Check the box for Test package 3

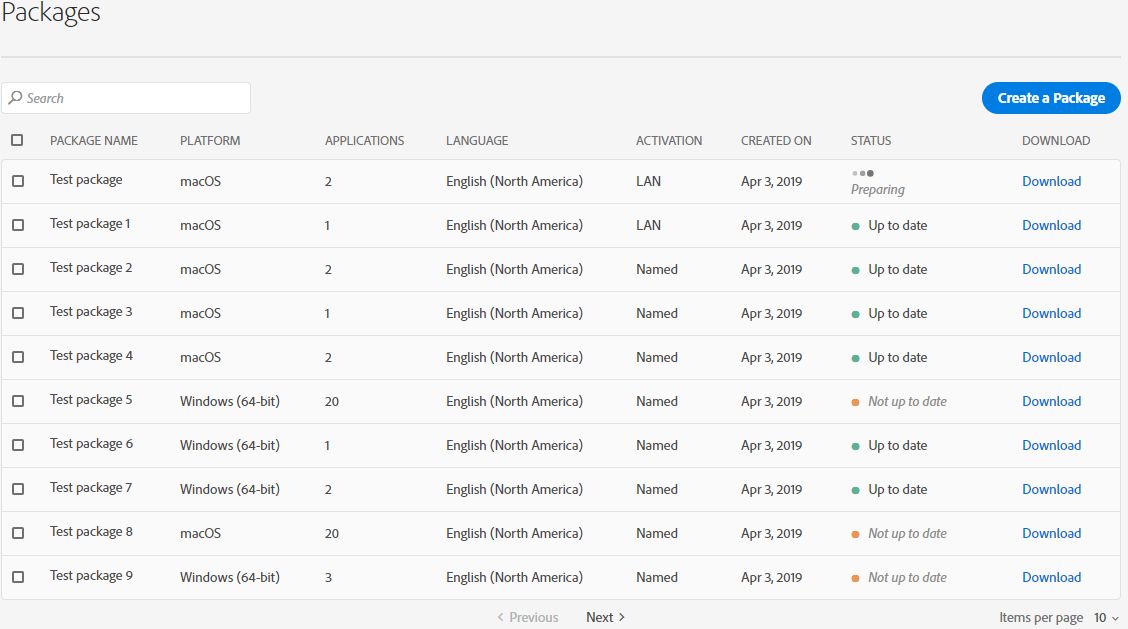point(18,313)
